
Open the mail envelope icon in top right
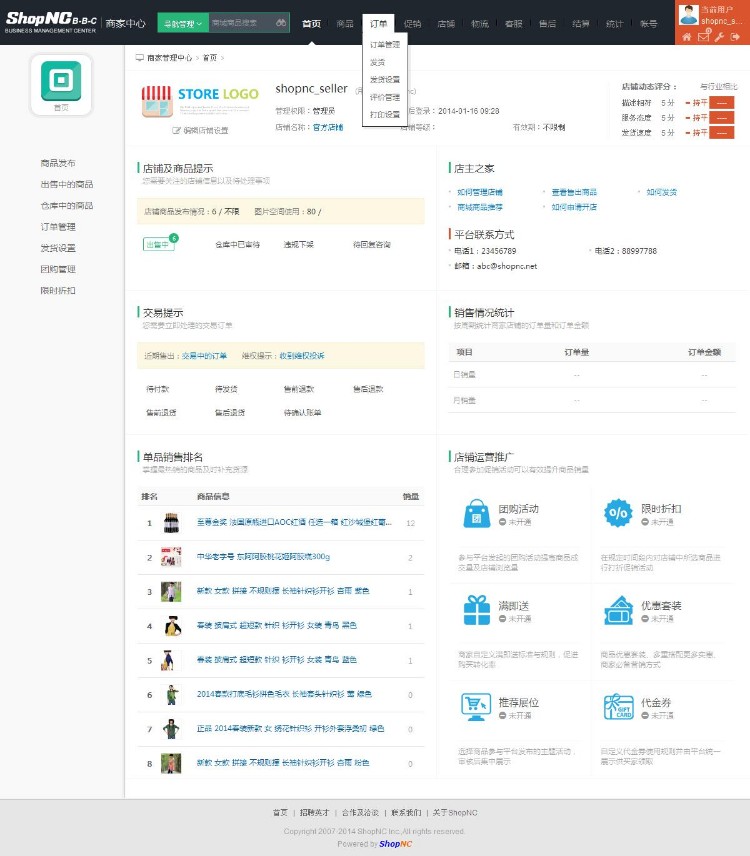point(703,37)
